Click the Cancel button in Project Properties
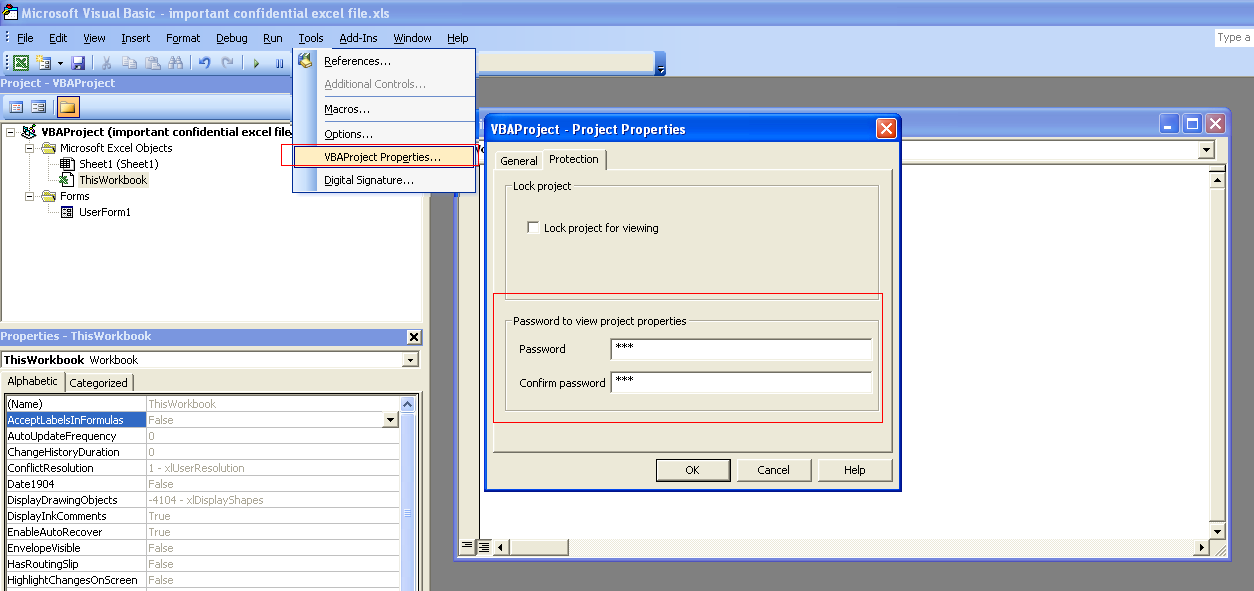The image size is (1254, 591). (773, 469)
